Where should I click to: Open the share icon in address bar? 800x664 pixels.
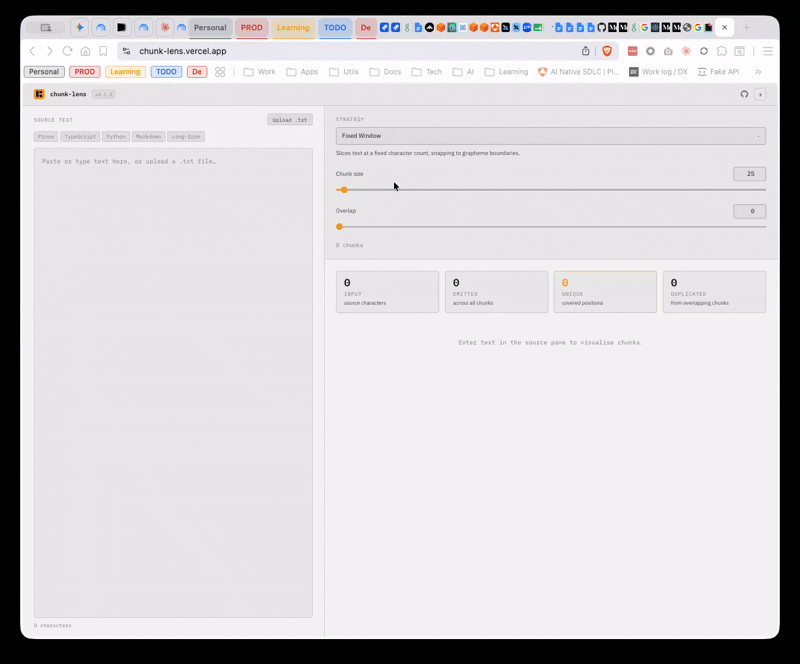click(586, 51)
